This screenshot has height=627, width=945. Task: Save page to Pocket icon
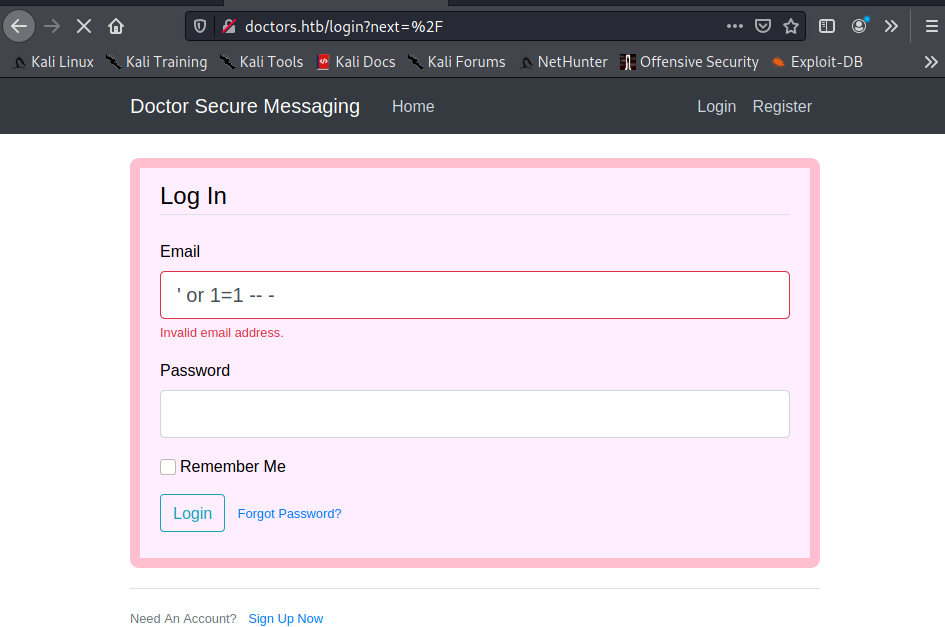(763, 27)
